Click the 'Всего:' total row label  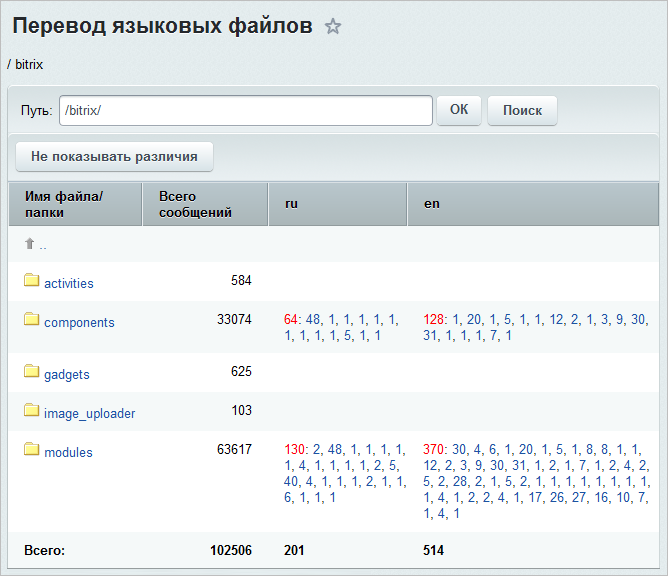tap(44, 550)
